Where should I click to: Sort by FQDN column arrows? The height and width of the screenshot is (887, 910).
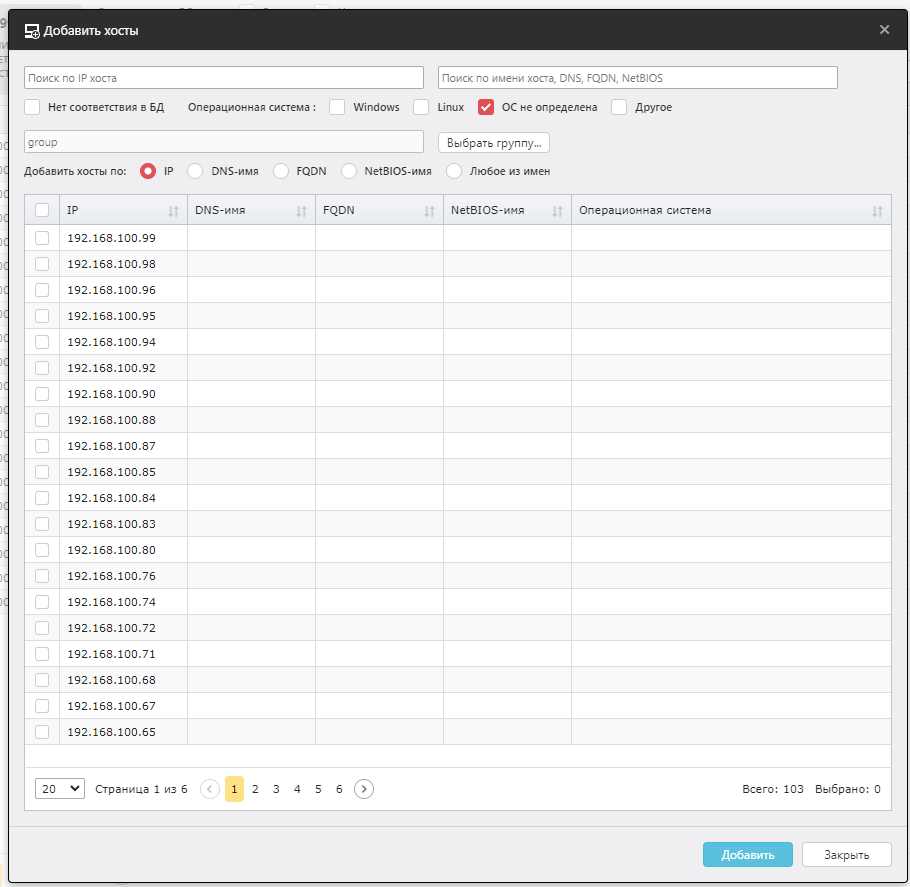[429, 211]
